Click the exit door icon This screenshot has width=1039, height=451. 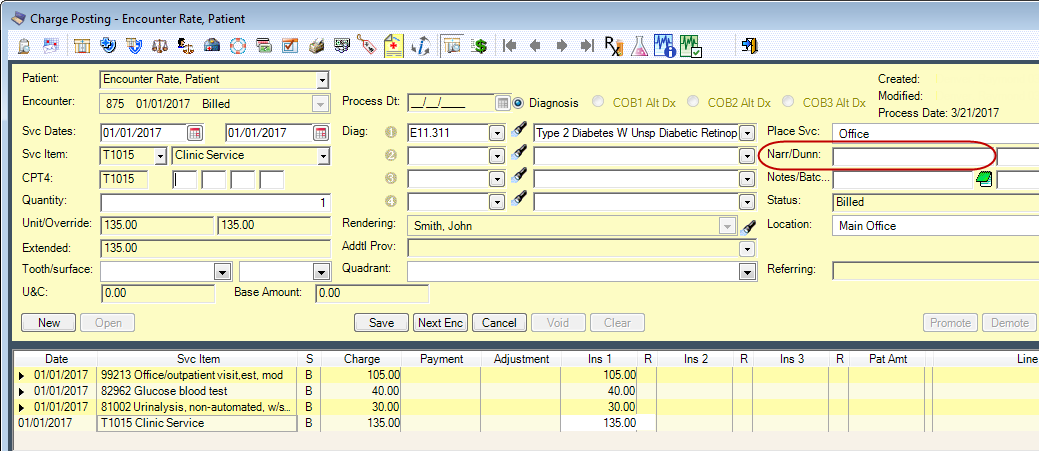(750, 46)
